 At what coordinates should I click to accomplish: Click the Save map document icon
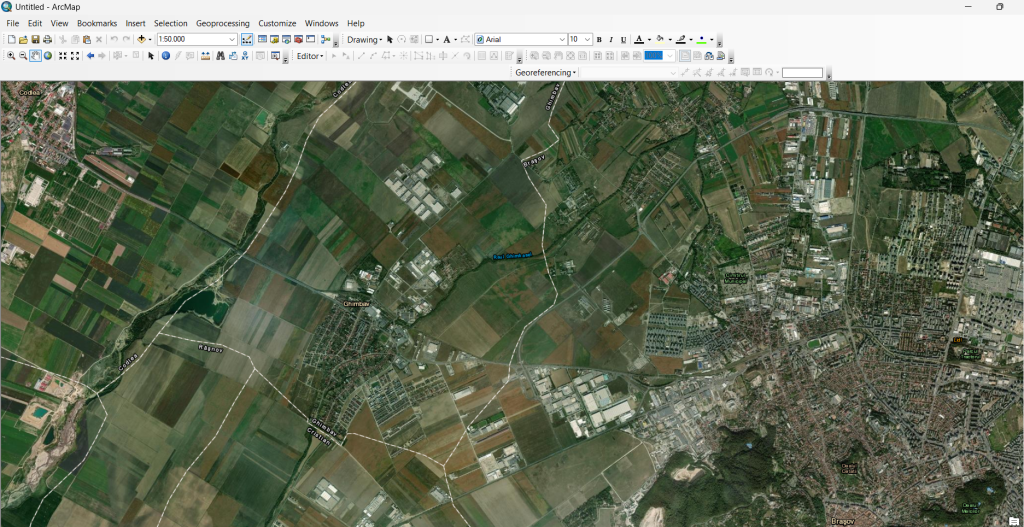tap(35, 39)
